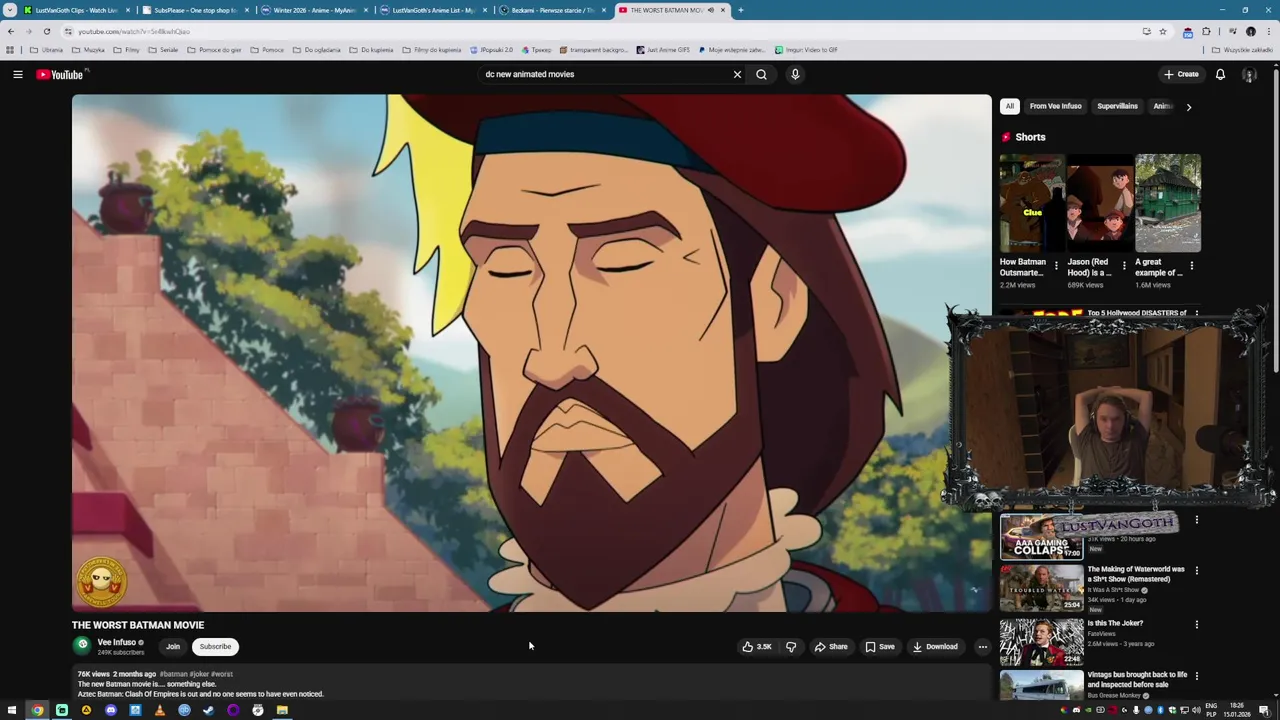Open Discord from the taskbar
Viewport: 1280px width, 720px height.
pos(110,710)
